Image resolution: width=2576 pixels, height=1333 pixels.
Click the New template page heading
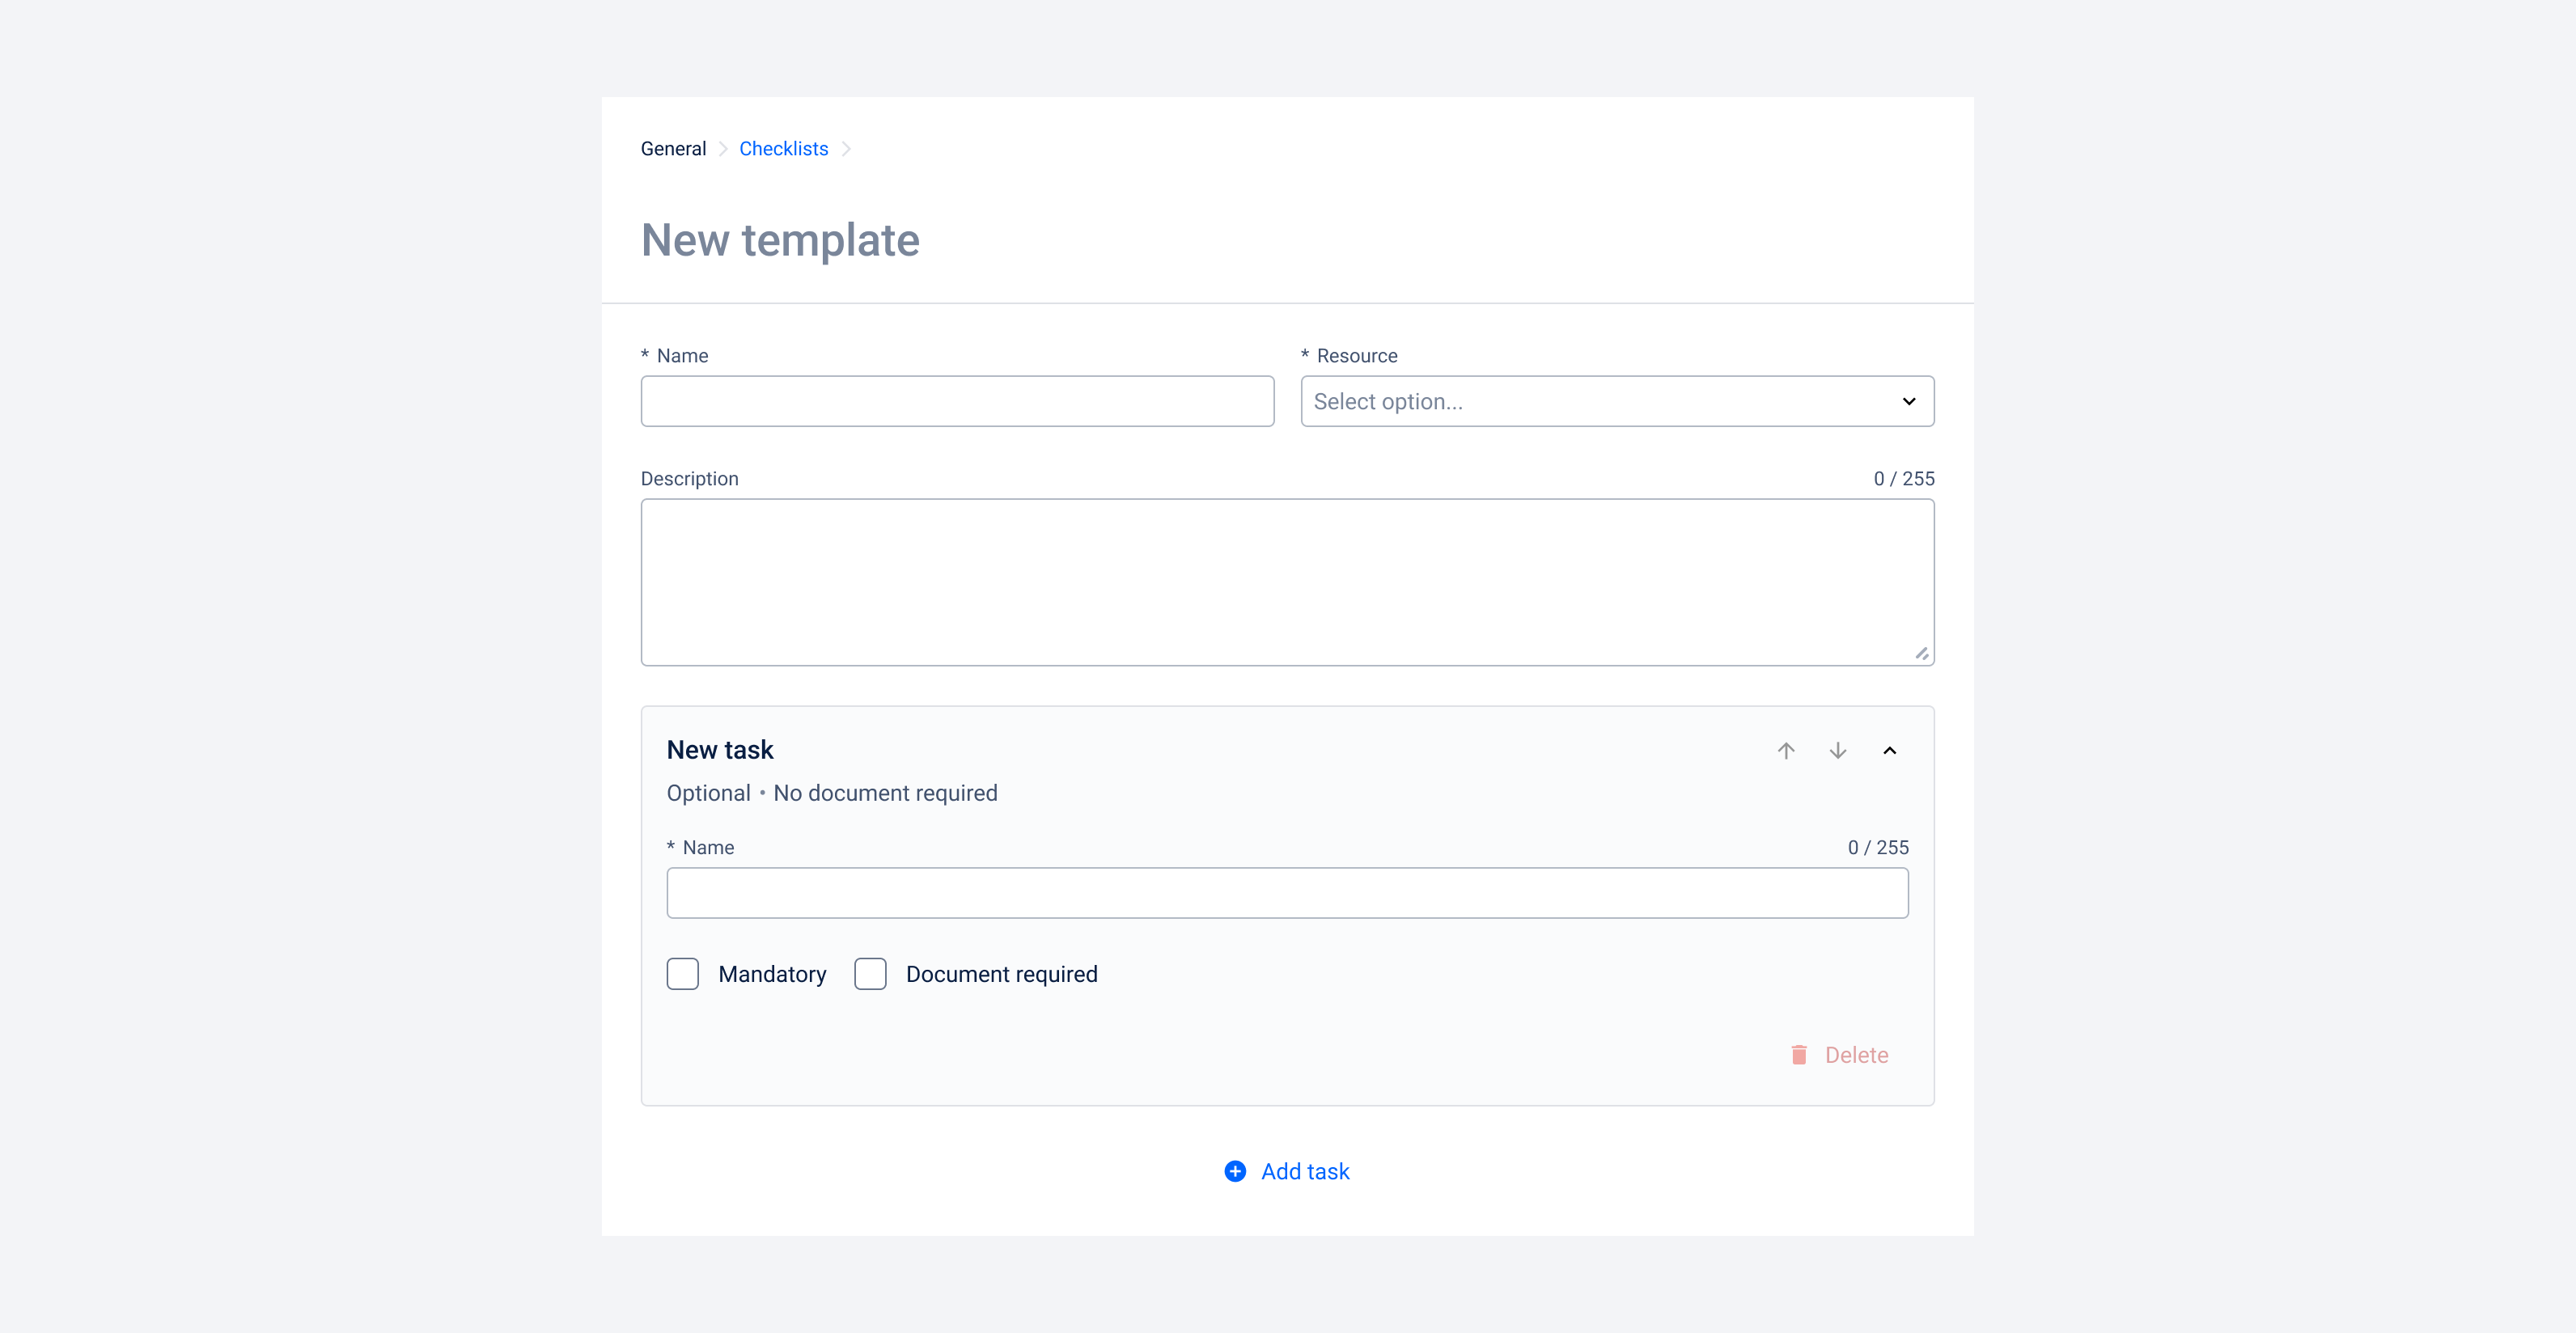click(780, 240)
